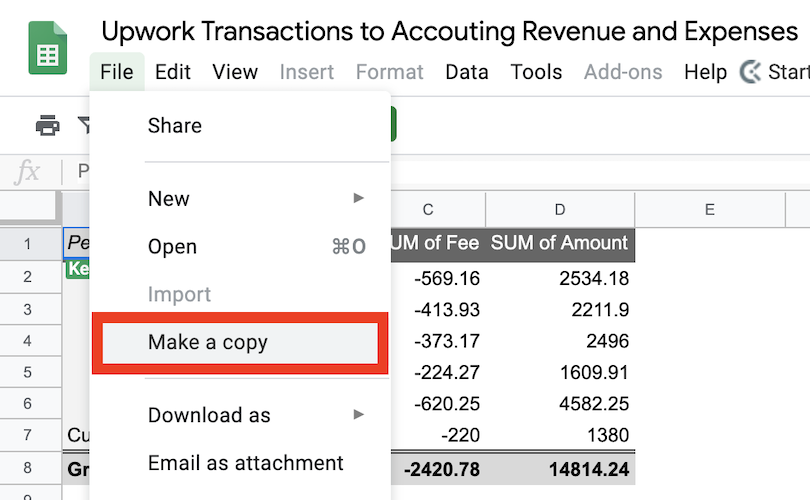Click the fx formula bar icon
The width and height of the screenshot is (810, 500).
click(x=27, y=171)
